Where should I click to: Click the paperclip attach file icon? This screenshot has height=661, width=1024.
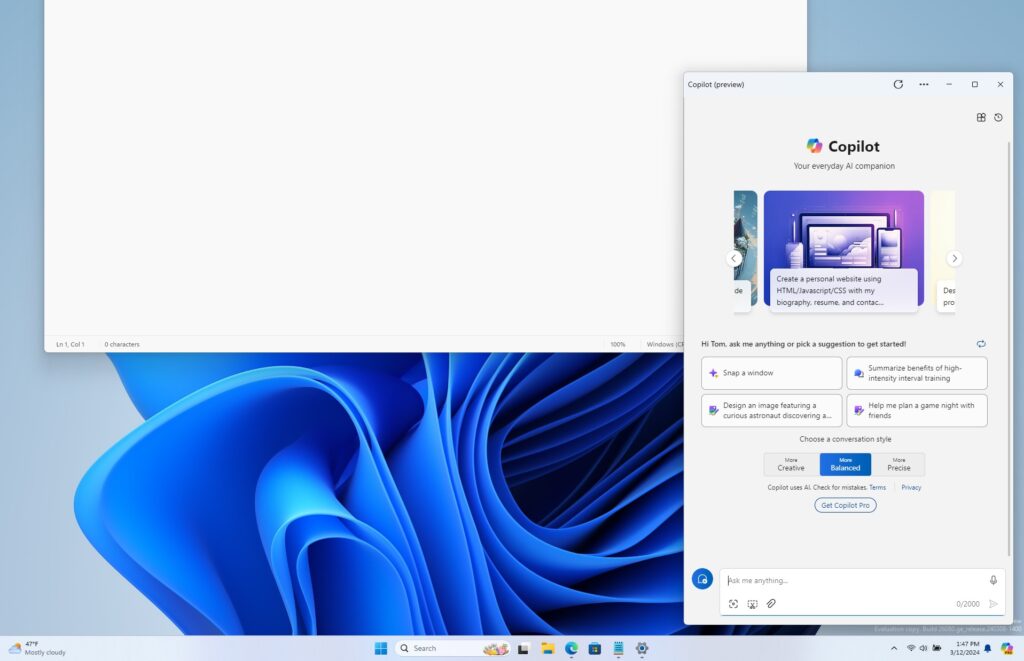pos(771,604)
